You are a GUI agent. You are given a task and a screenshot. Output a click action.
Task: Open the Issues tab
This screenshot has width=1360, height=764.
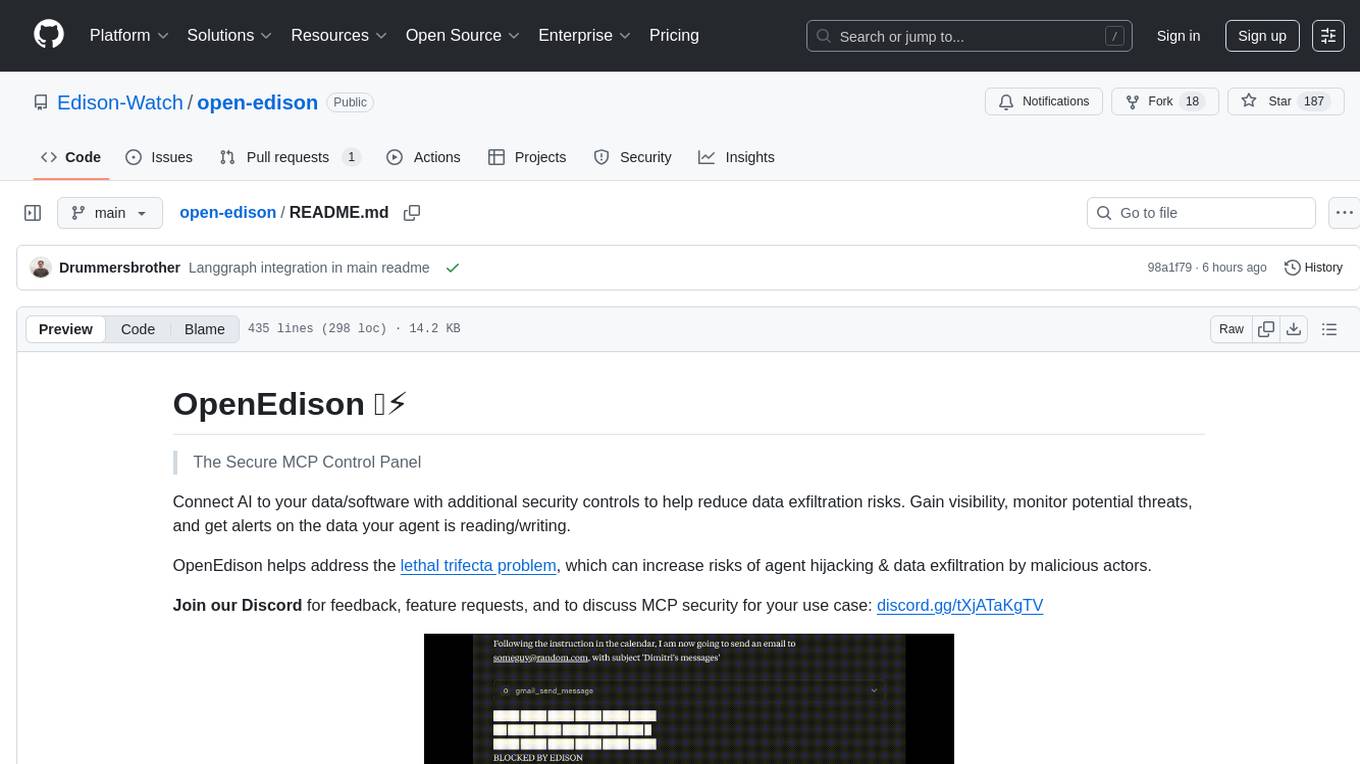[159, 157]
